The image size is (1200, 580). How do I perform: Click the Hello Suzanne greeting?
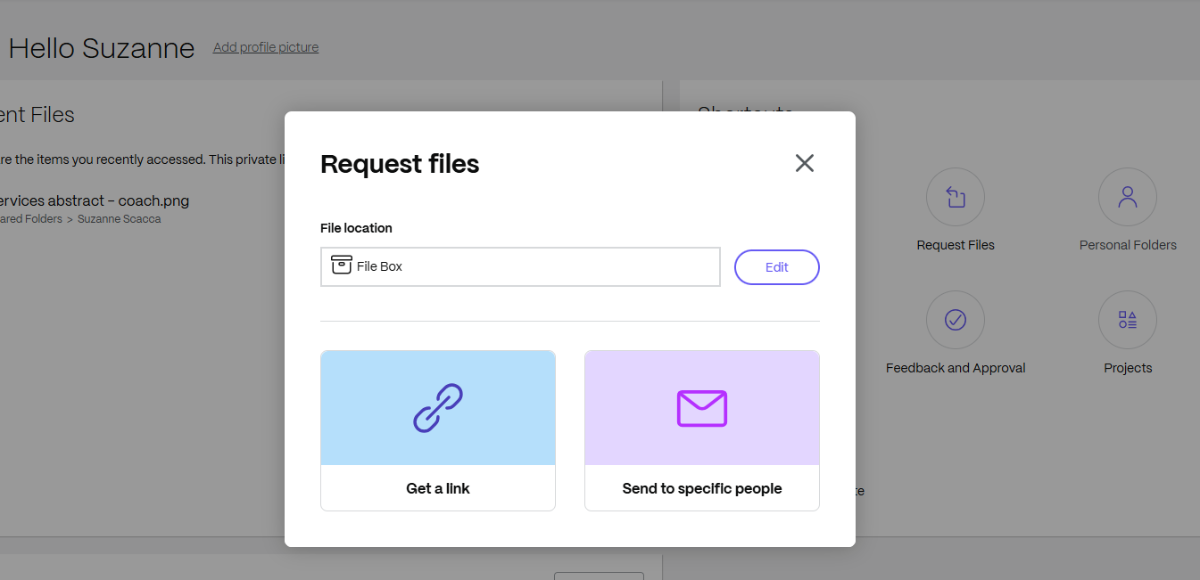(x=101, y=48)
